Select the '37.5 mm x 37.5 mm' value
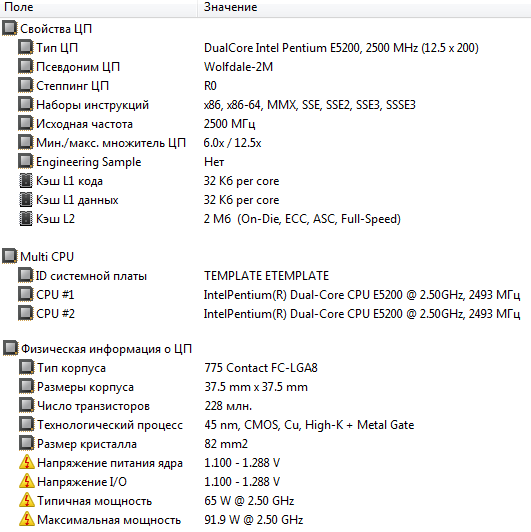The height and width of the screenshot is (532, 531). pyautogui.click(x=256, y=387)
